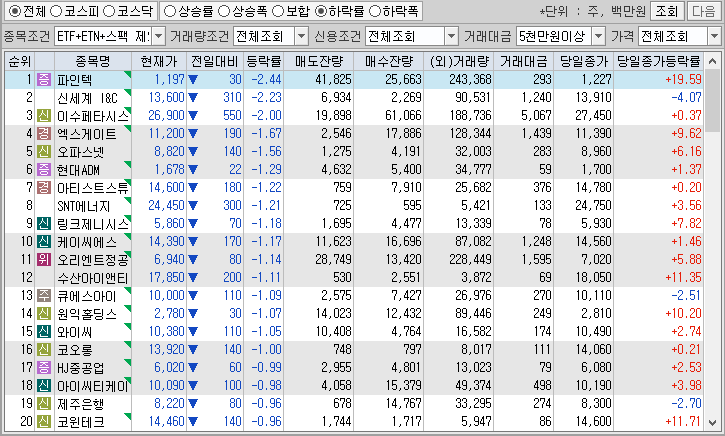This screenshot has height=436, width=725.
Task: Open the 거래대금 5천만원이상 dropdown
Action: pyautogui.click(x=598, y=36)
